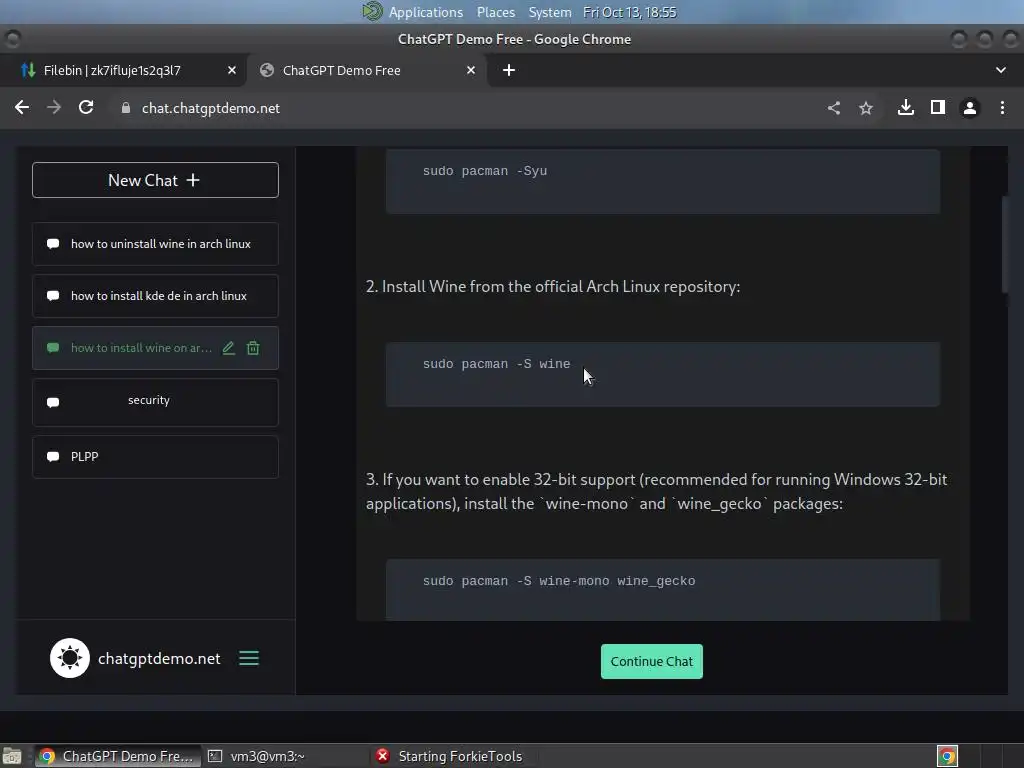This screenshot has width=1024, height=768.
Task: Click the window menu button in title bar
Action: (x=12, y=39)
